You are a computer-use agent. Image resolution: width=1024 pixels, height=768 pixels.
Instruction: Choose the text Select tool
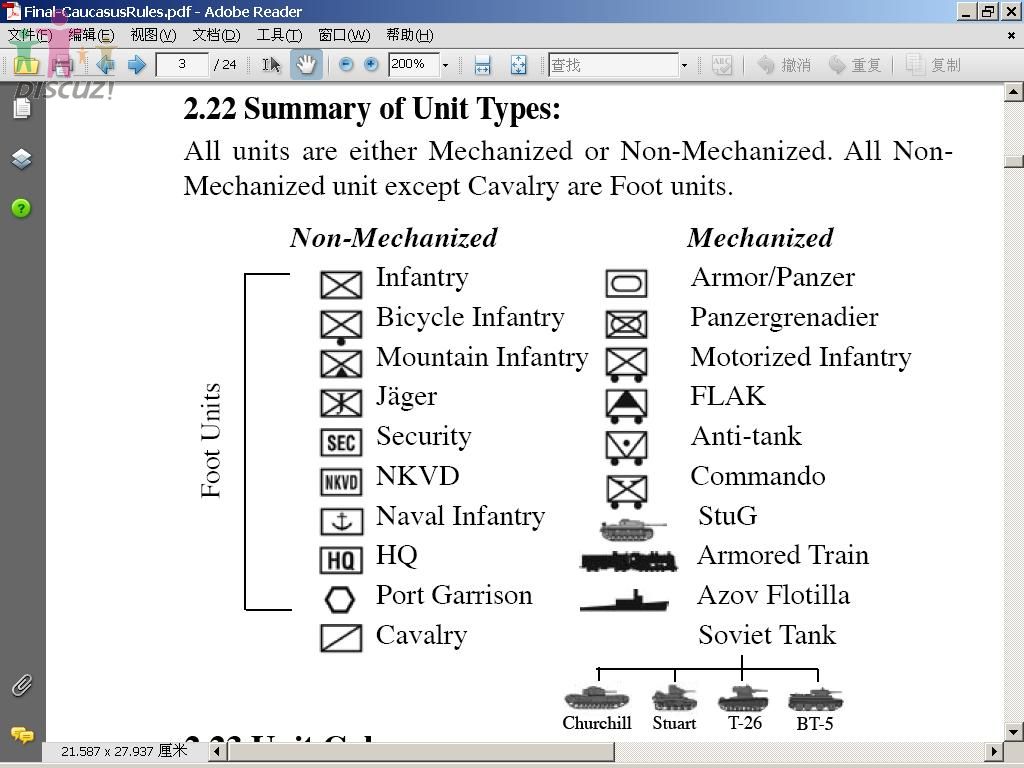(x=271, y=64)
